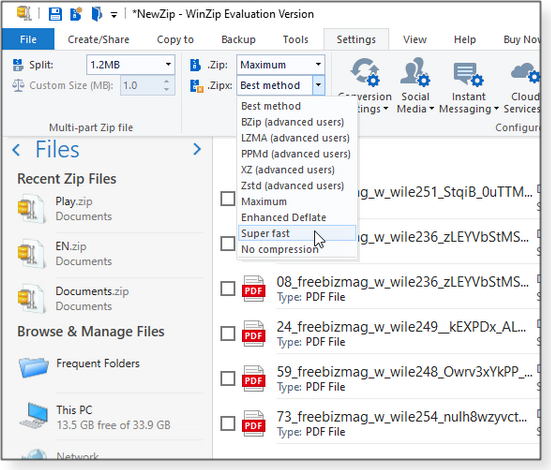This screenshot has width=551, height=470.
Task: Click the Frequent Folders folder icon
Action: point(33,367)
